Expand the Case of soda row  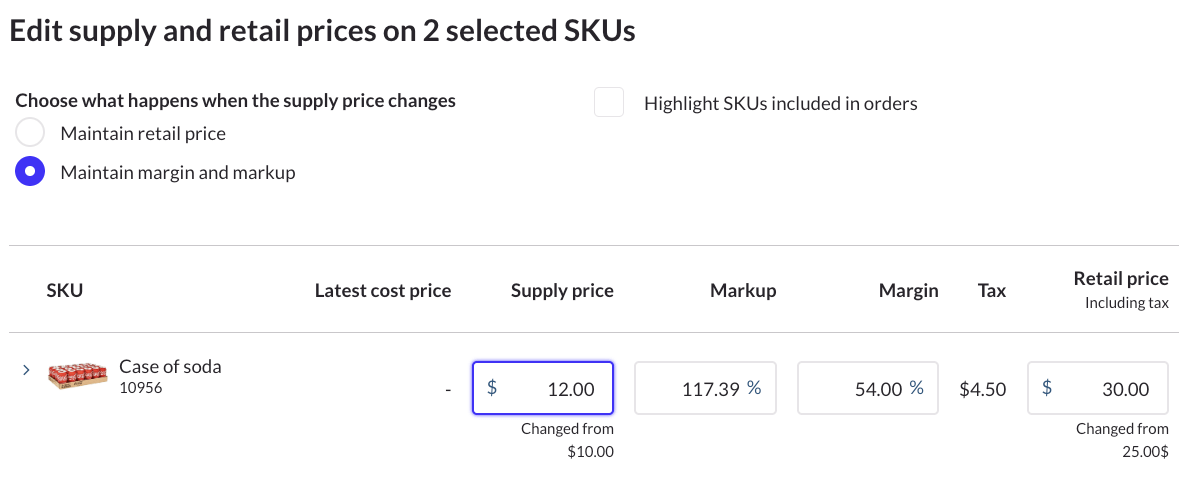click(26, 370)
